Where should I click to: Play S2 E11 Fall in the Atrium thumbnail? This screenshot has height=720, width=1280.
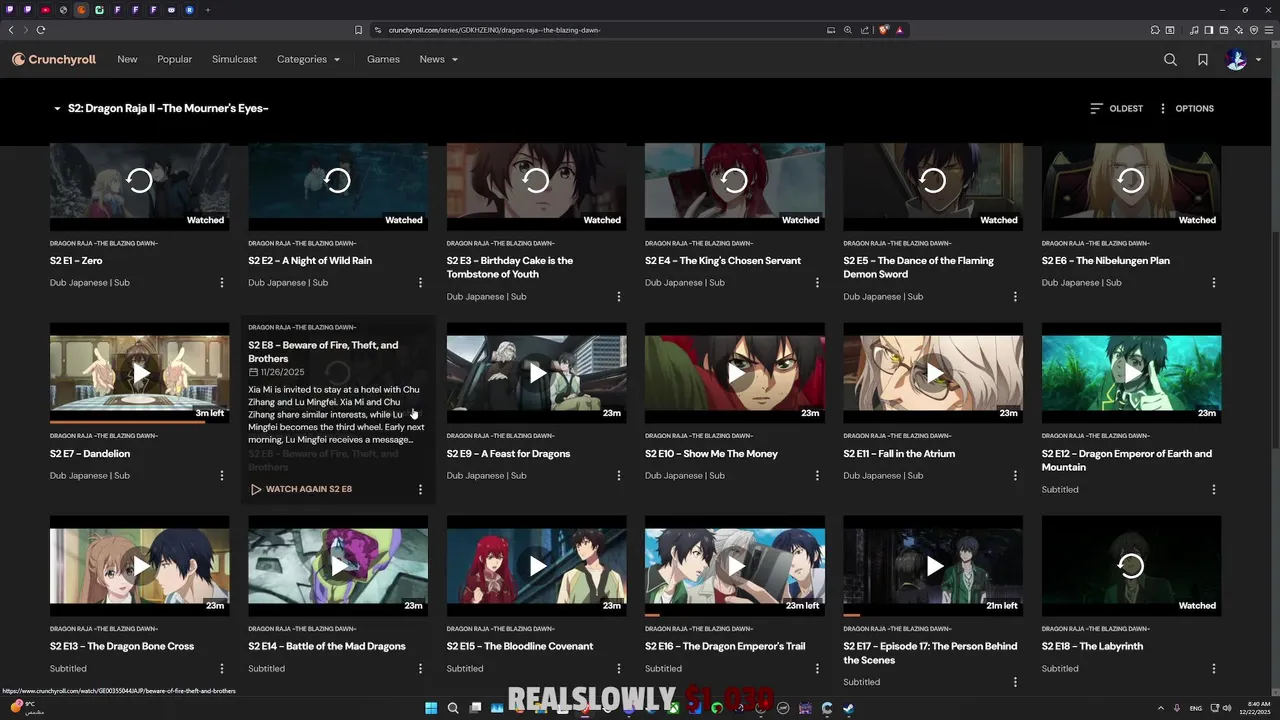point(933,373)
